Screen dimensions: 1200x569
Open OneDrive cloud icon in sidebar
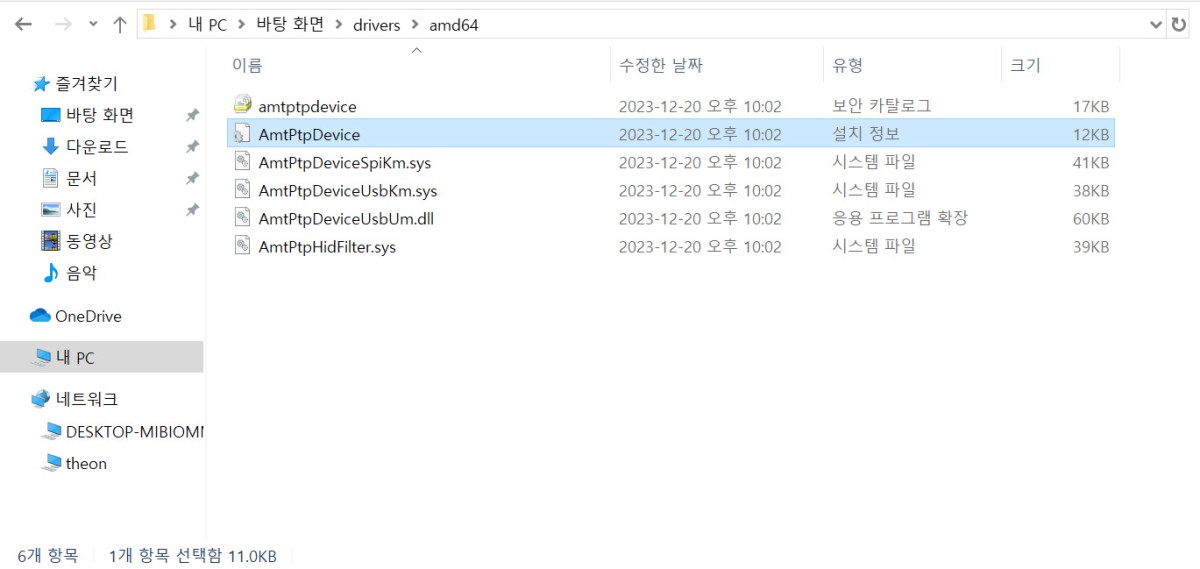tap(40, 316)
